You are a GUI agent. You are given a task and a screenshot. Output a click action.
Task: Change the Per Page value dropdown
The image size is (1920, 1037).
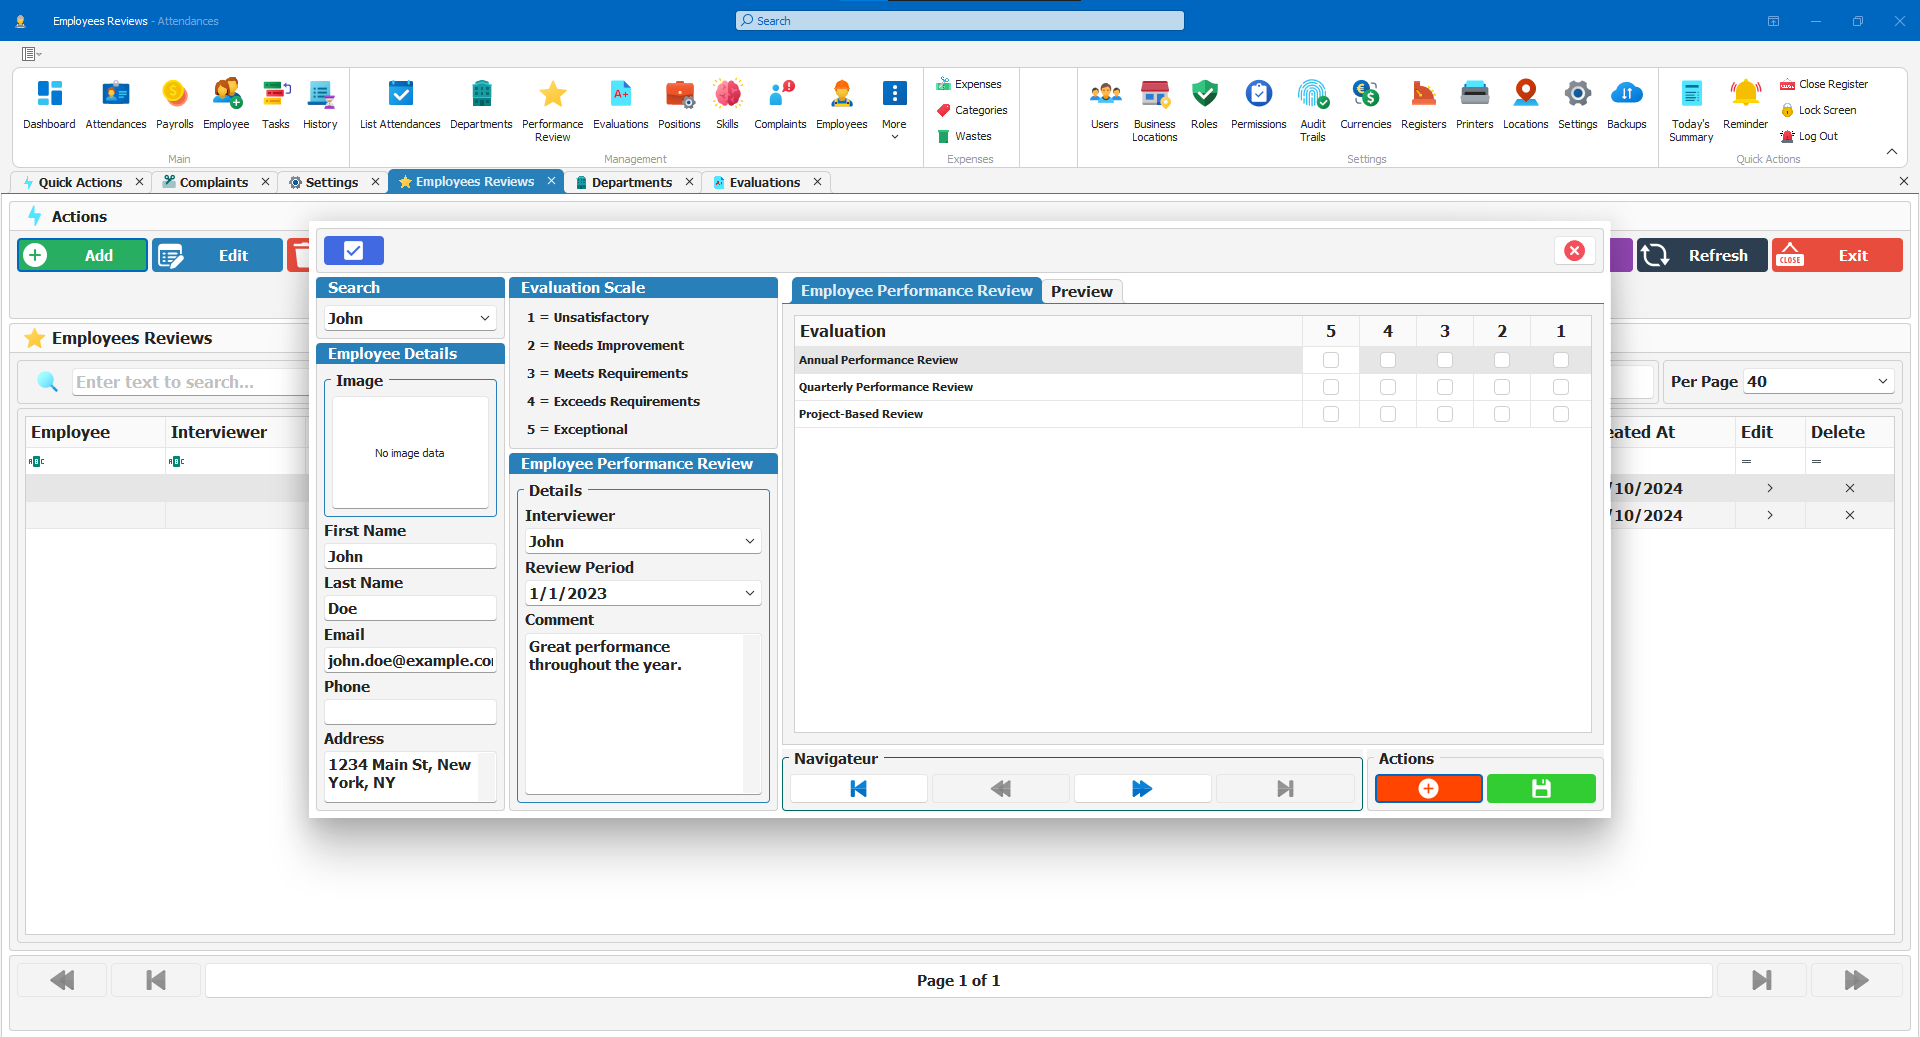coord(1876,381)
